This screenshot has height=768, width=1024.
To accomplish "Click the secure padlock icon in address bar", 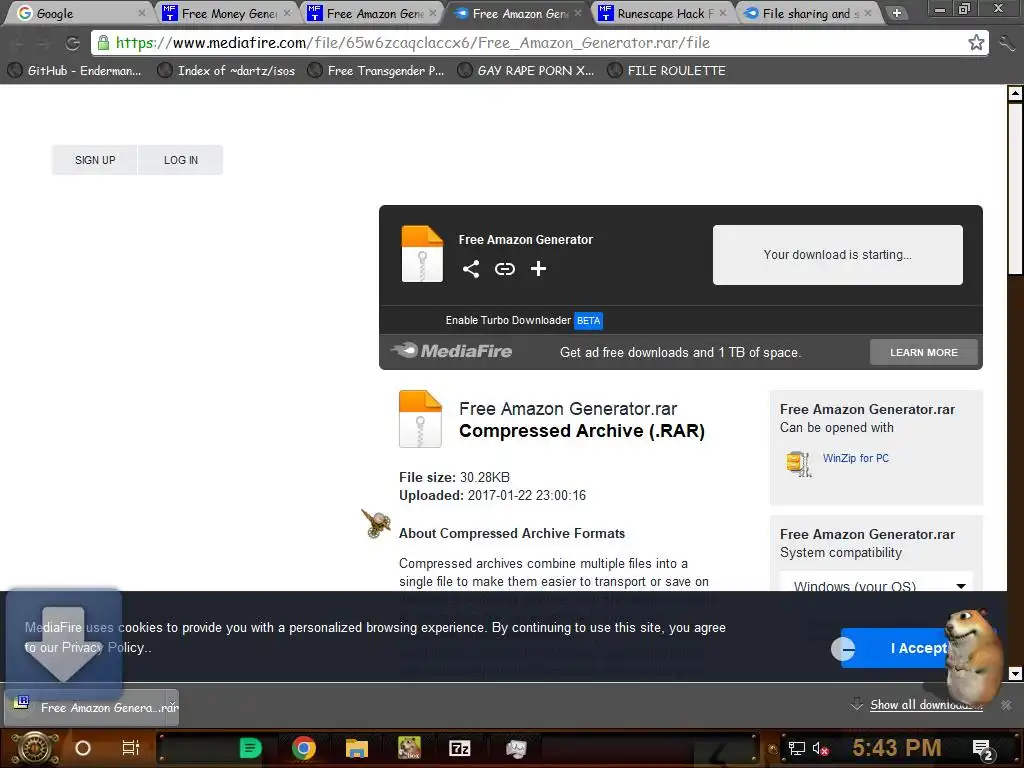I will [103, 43].
